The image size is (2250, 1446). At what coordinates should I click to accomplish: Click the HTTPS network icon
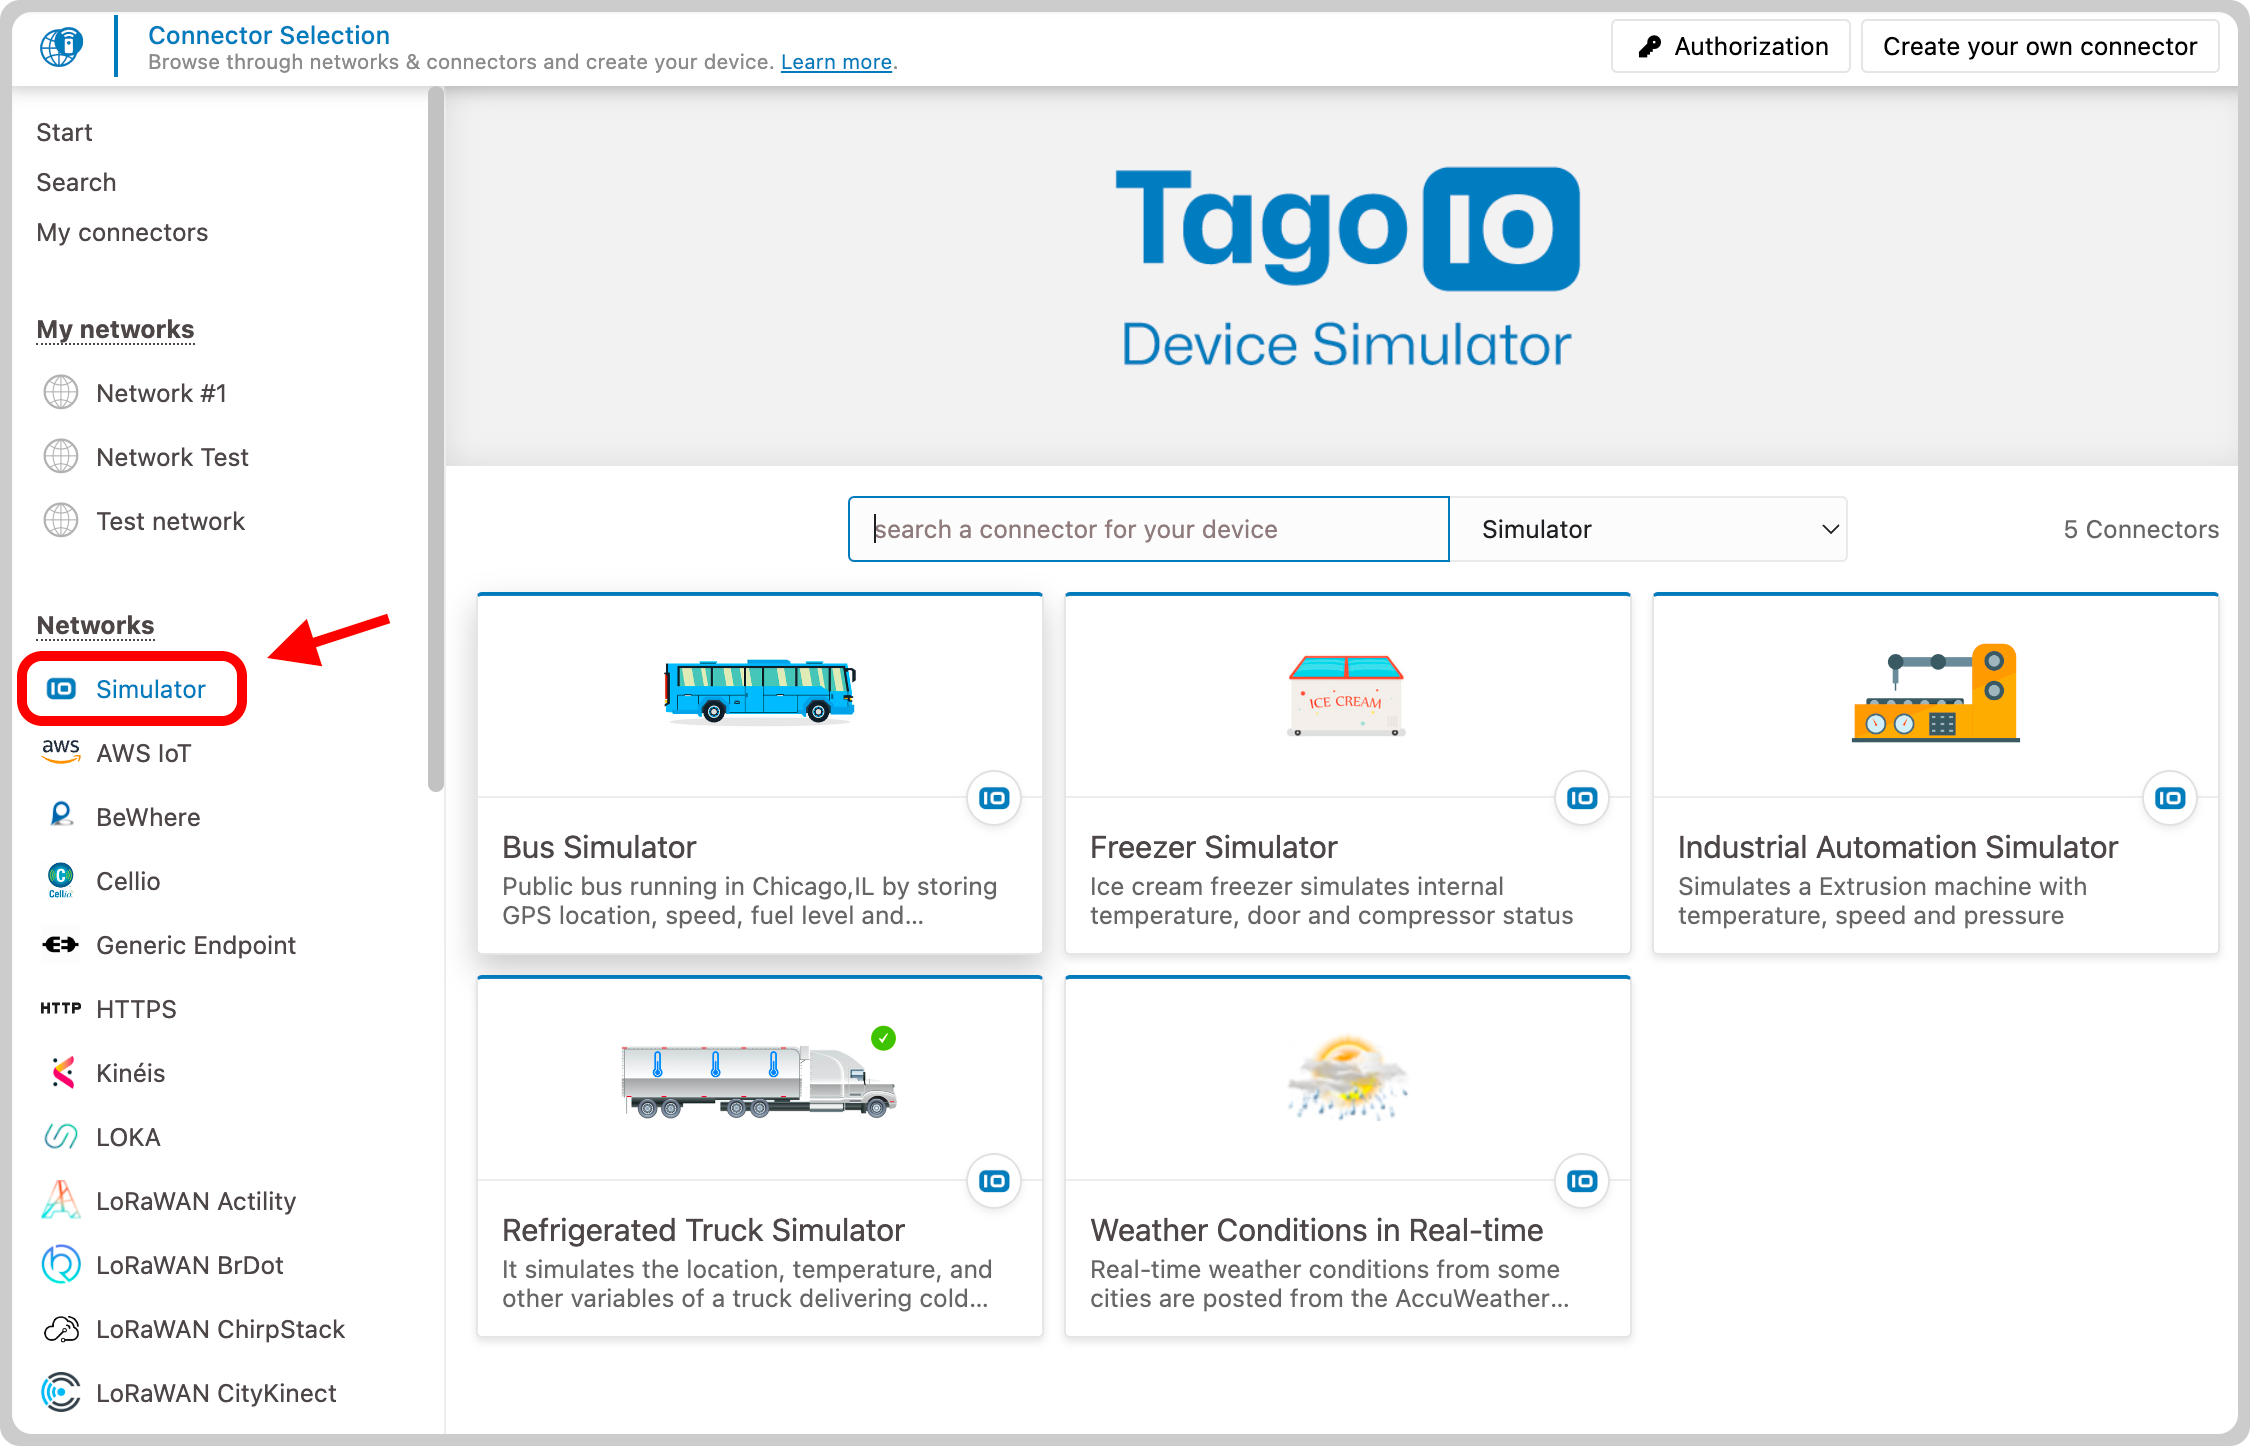pos(61,1008)
